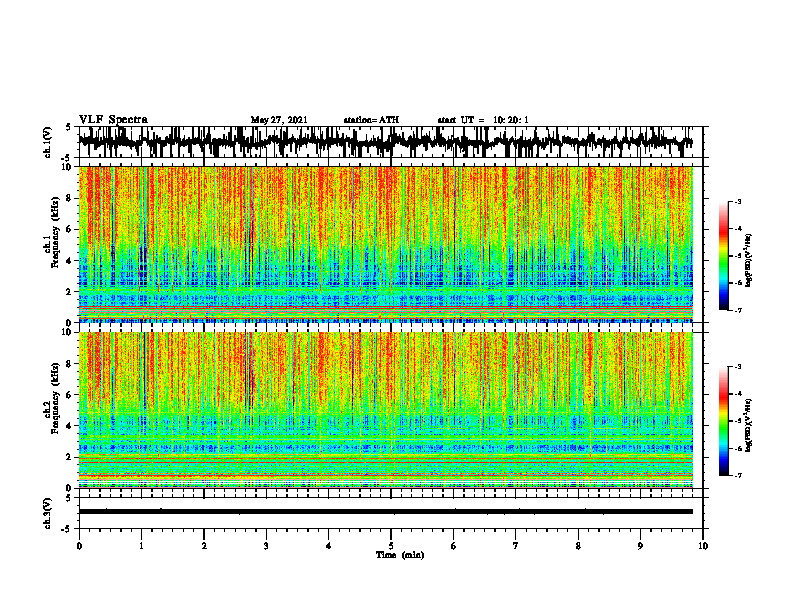Screen dimensions: 792x612
Task: Click the "station=ATH" label
Action: (371, 120)
